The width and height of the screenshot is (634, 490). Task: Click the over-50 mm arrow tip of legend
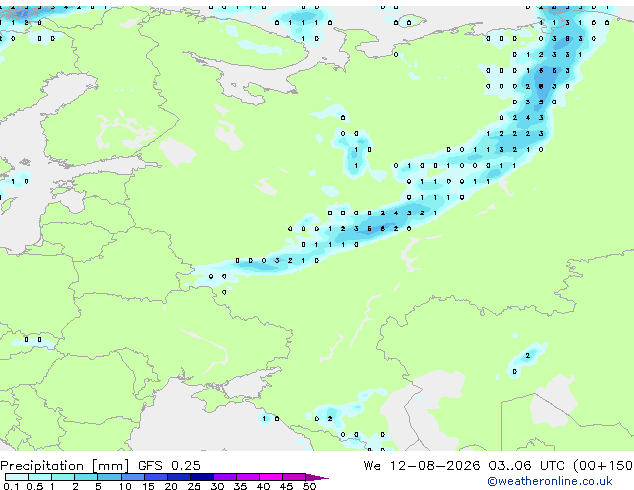point(317,477)
